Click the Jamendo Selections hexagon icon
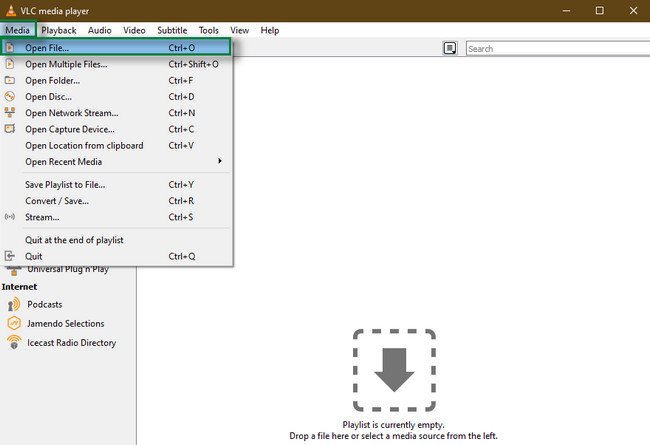The image size is (650, 445). click(14, 323)
